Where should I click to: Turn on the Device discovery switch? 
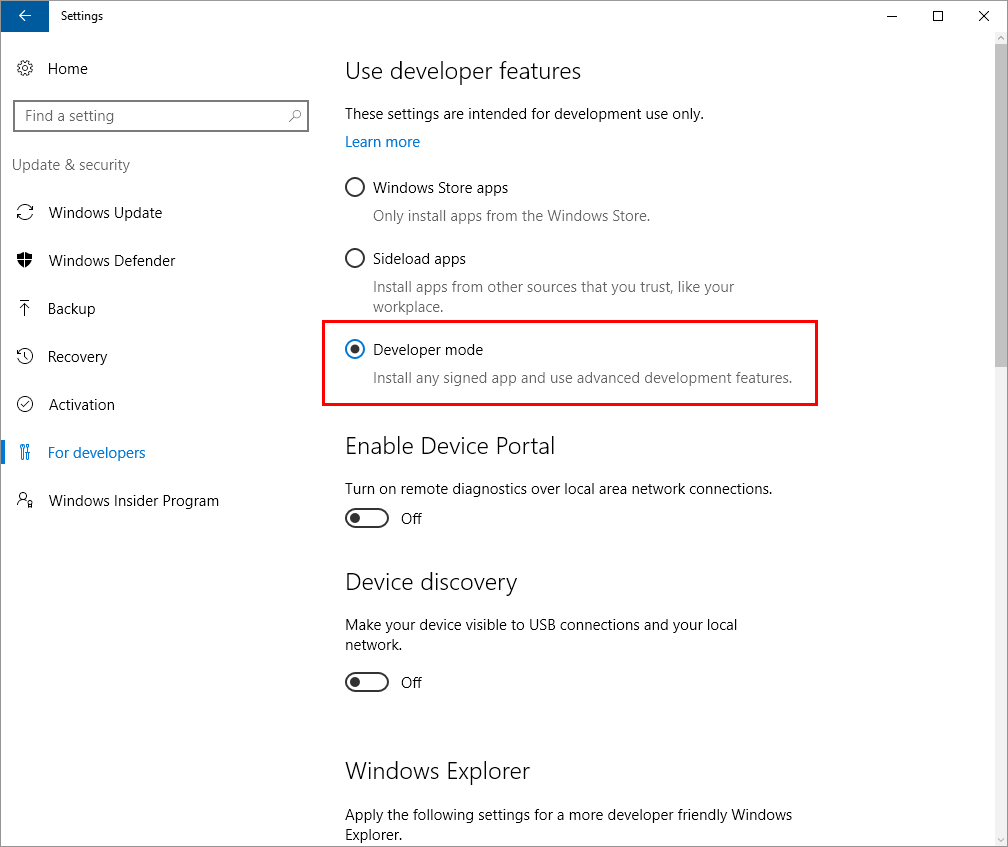(367, 682)
